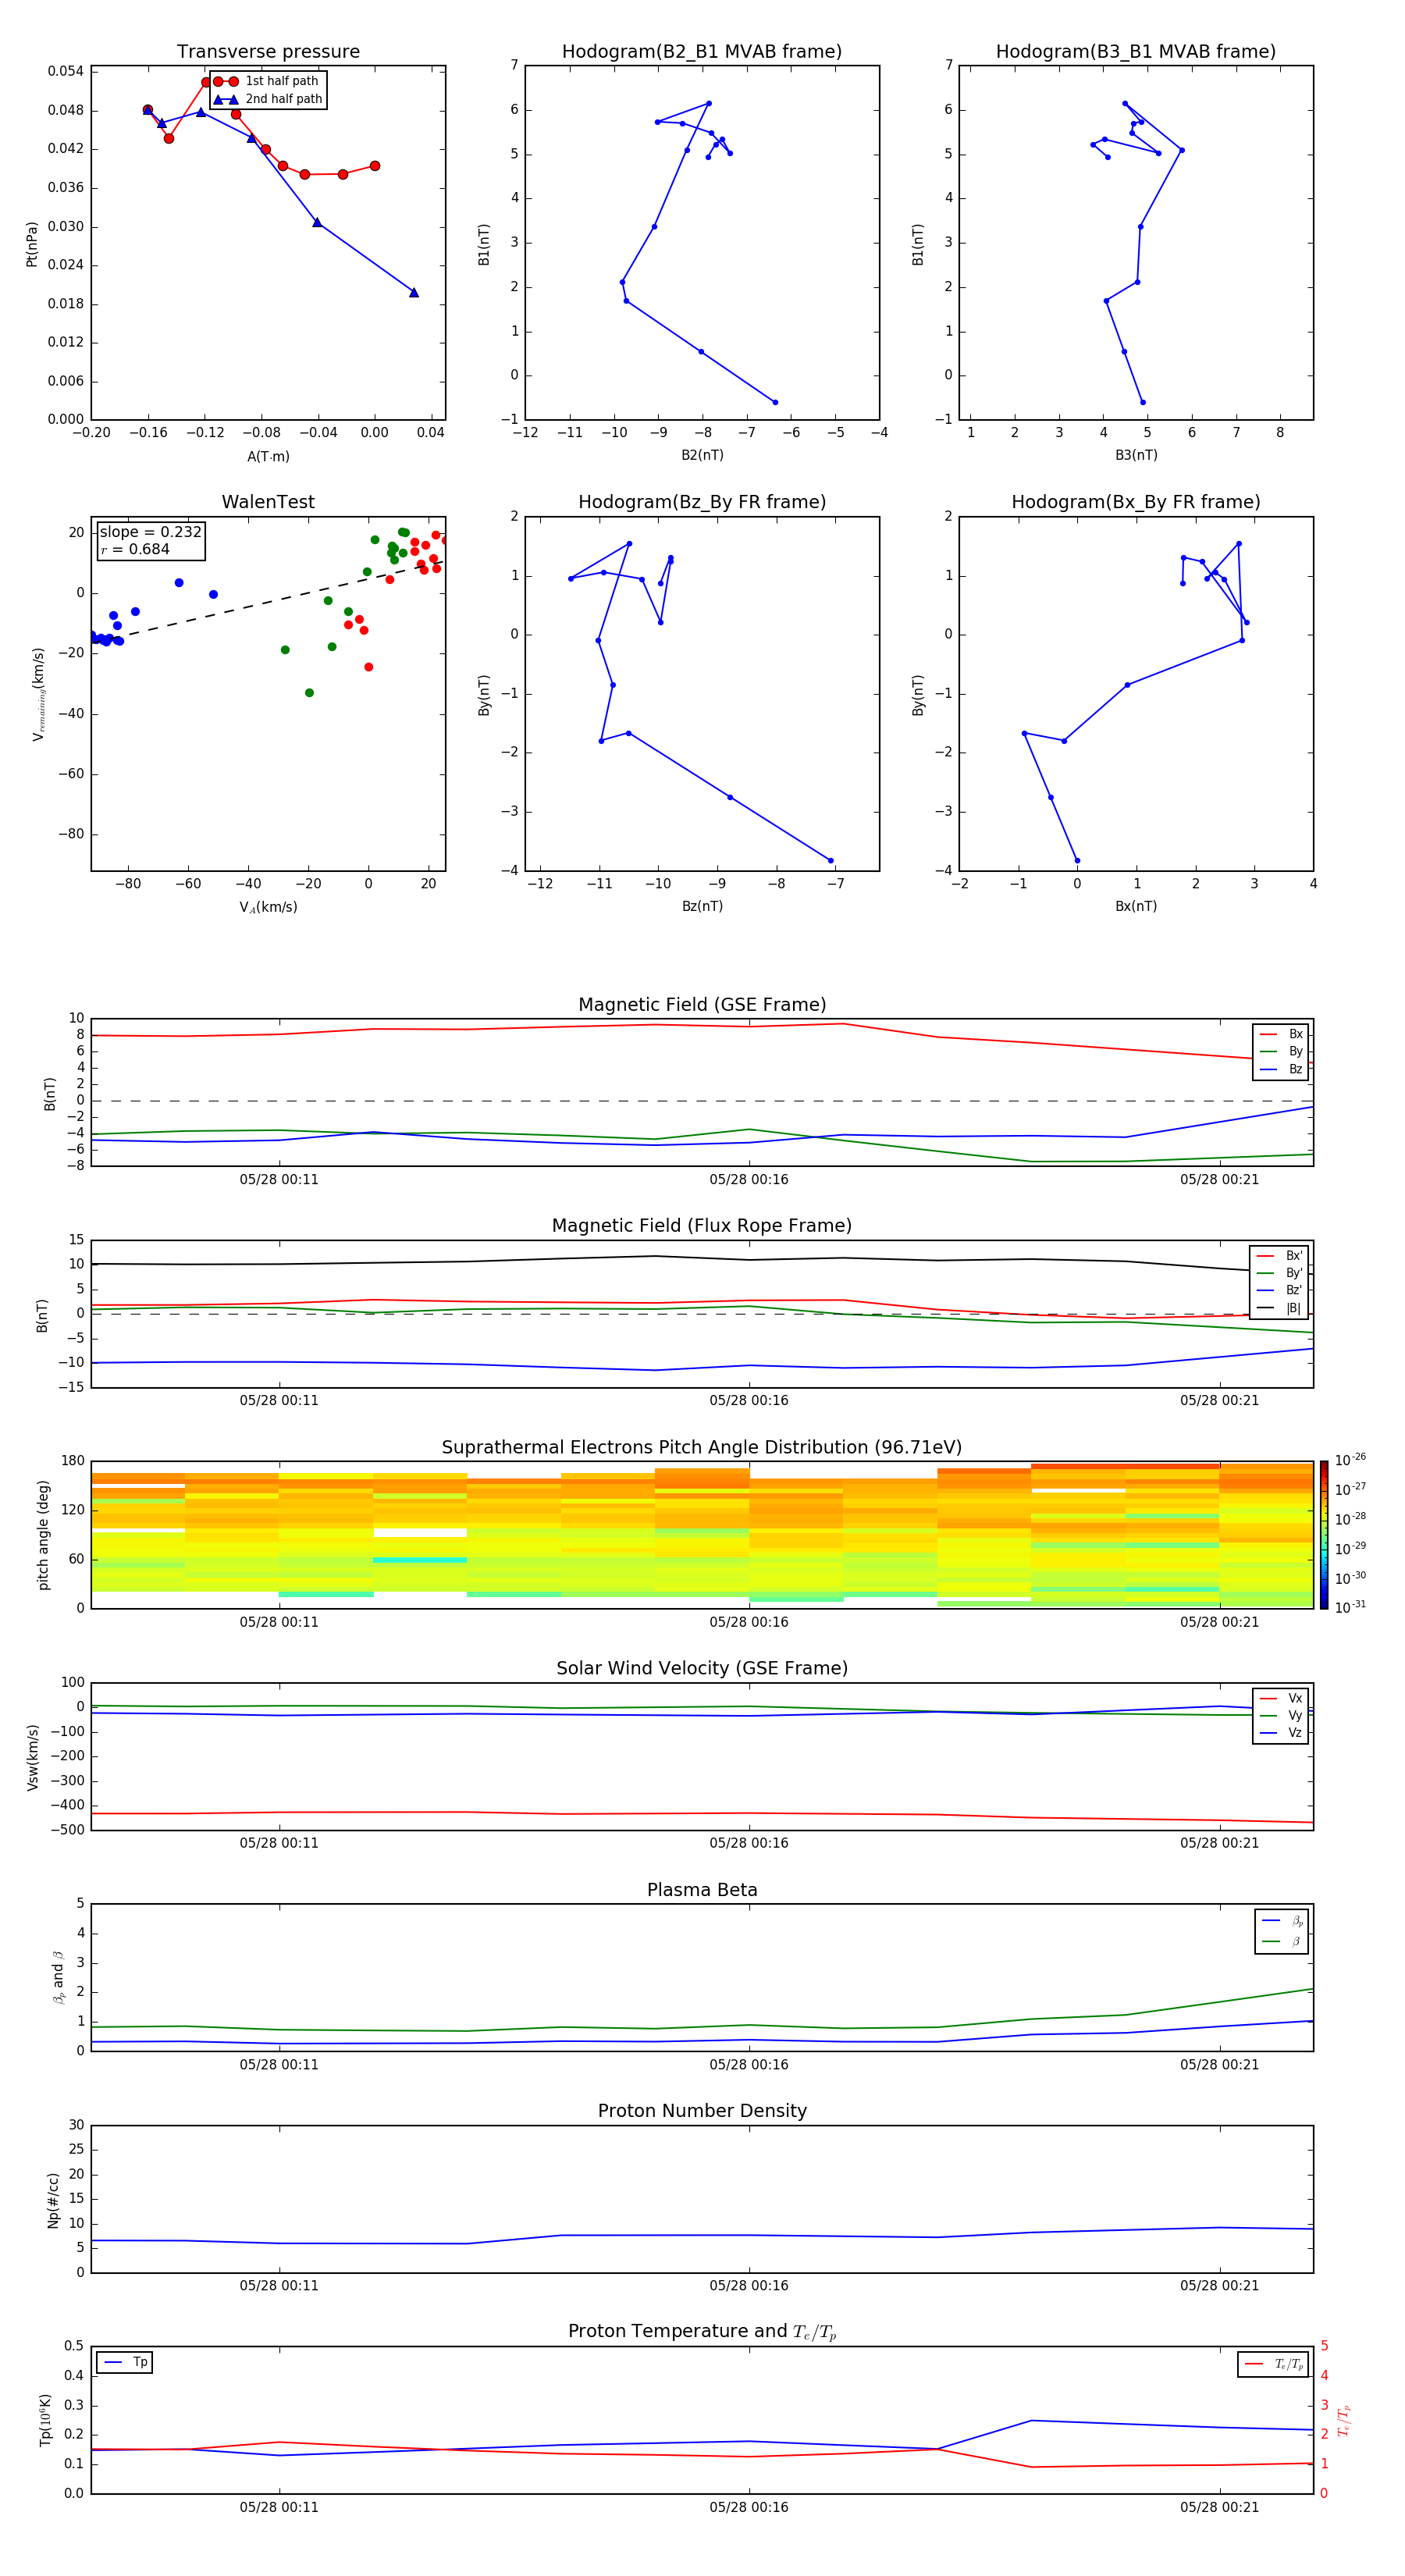Viewport: 1405px width, 2576px height.
Task: Click 'Bx(nT)' x-axis label of hodogram
Action: click(1136, 906)
